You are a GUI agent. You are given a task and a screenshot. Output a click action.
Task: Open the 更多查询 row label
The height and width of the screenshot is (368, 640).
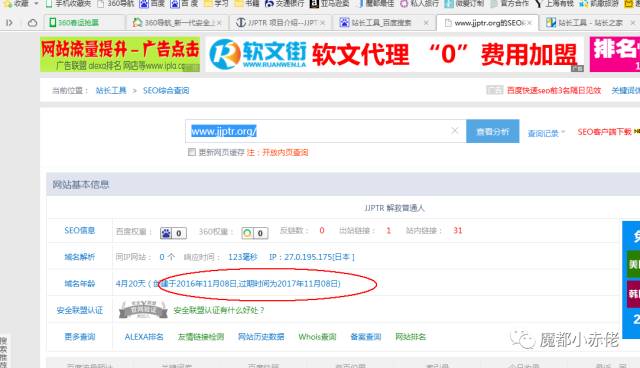80,337
